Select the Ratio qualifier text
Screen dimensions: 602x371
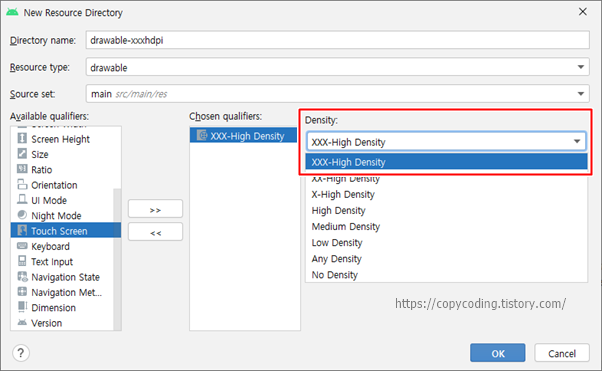point(41,170)
